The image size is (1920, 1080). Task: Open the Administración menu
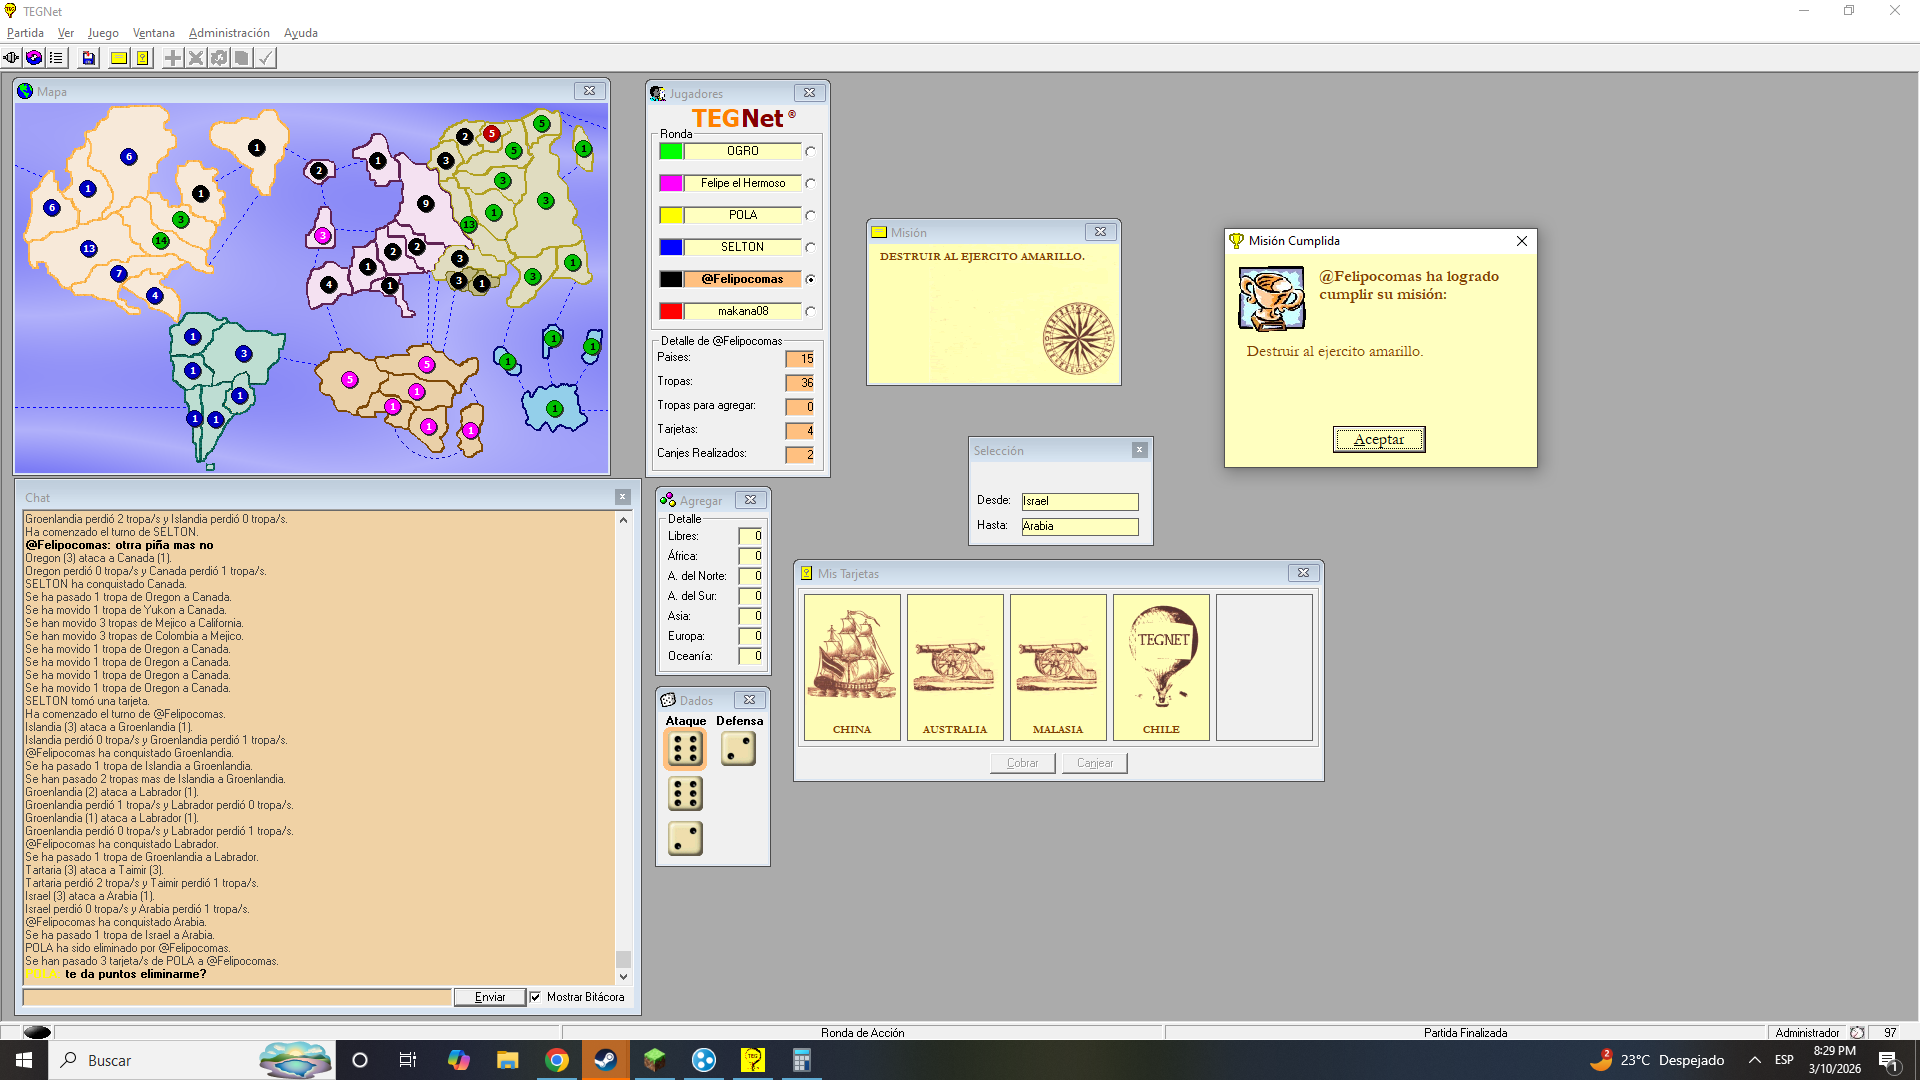(229, 33)
